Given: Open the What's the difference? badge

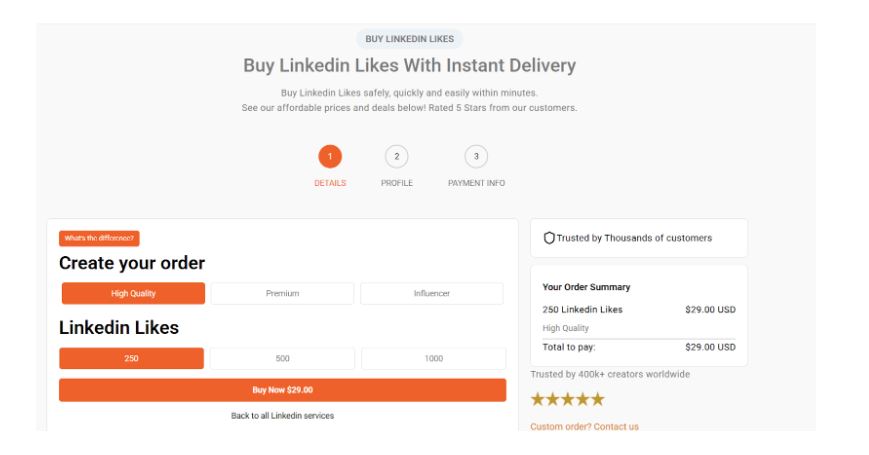Looking at the screenshot, I should pos(99,238).
